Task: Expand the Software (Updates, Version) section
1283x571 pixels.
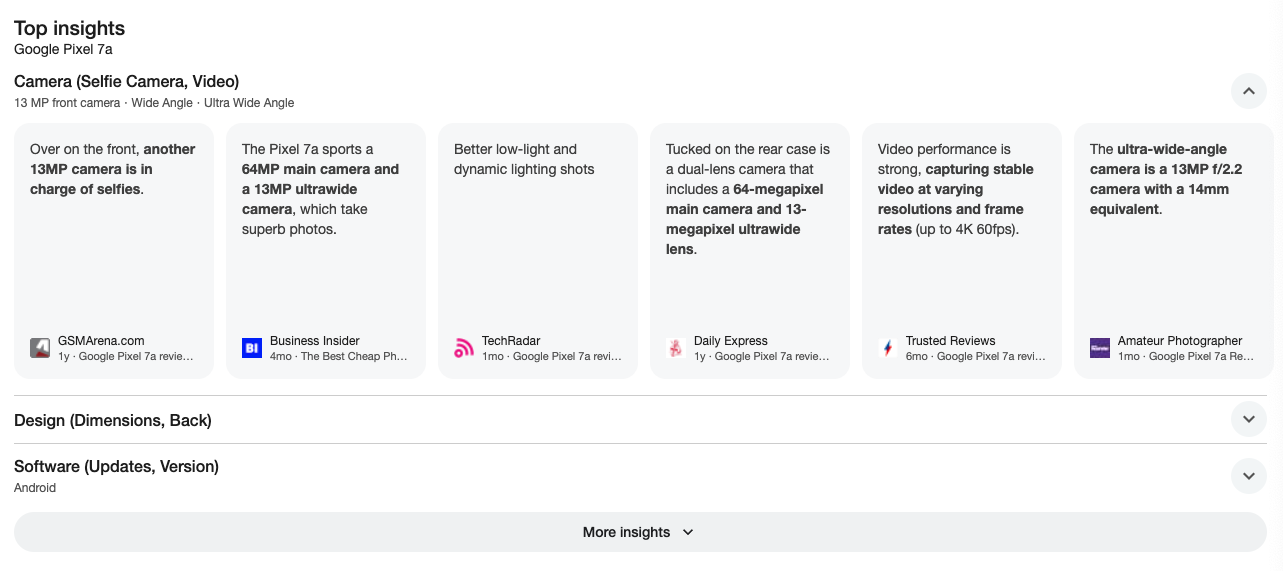Action: [x=1248, y=476]
